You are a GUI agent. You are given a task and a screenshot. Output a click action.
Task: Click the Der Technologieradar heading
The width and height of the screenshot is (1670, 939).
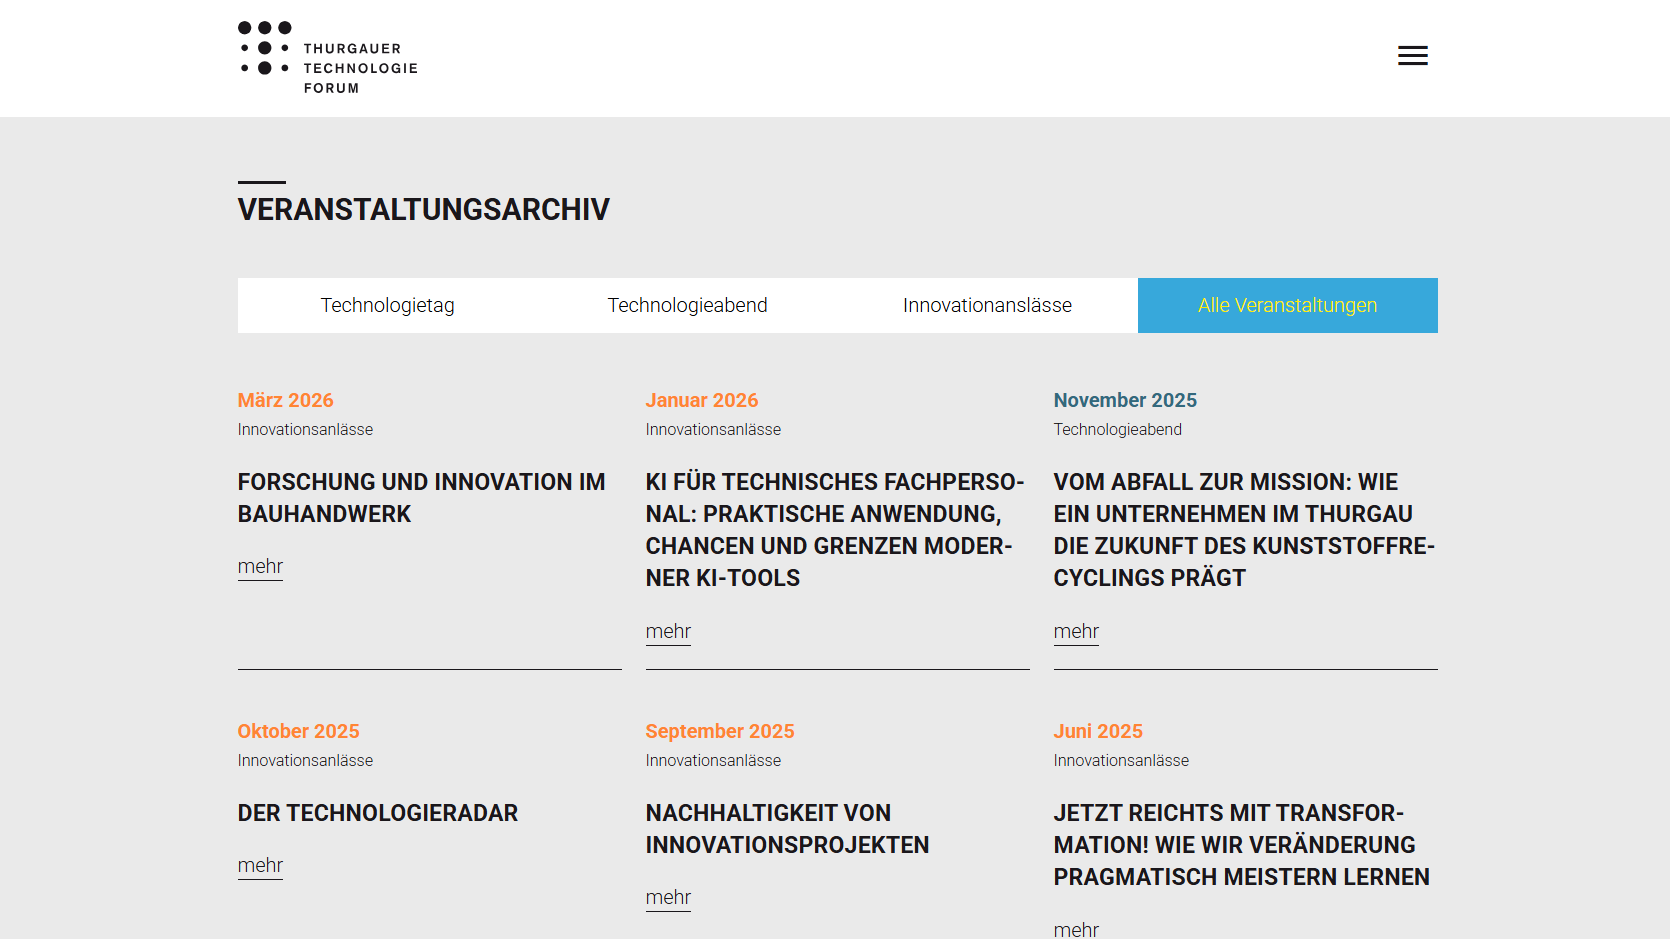point(378,813)
